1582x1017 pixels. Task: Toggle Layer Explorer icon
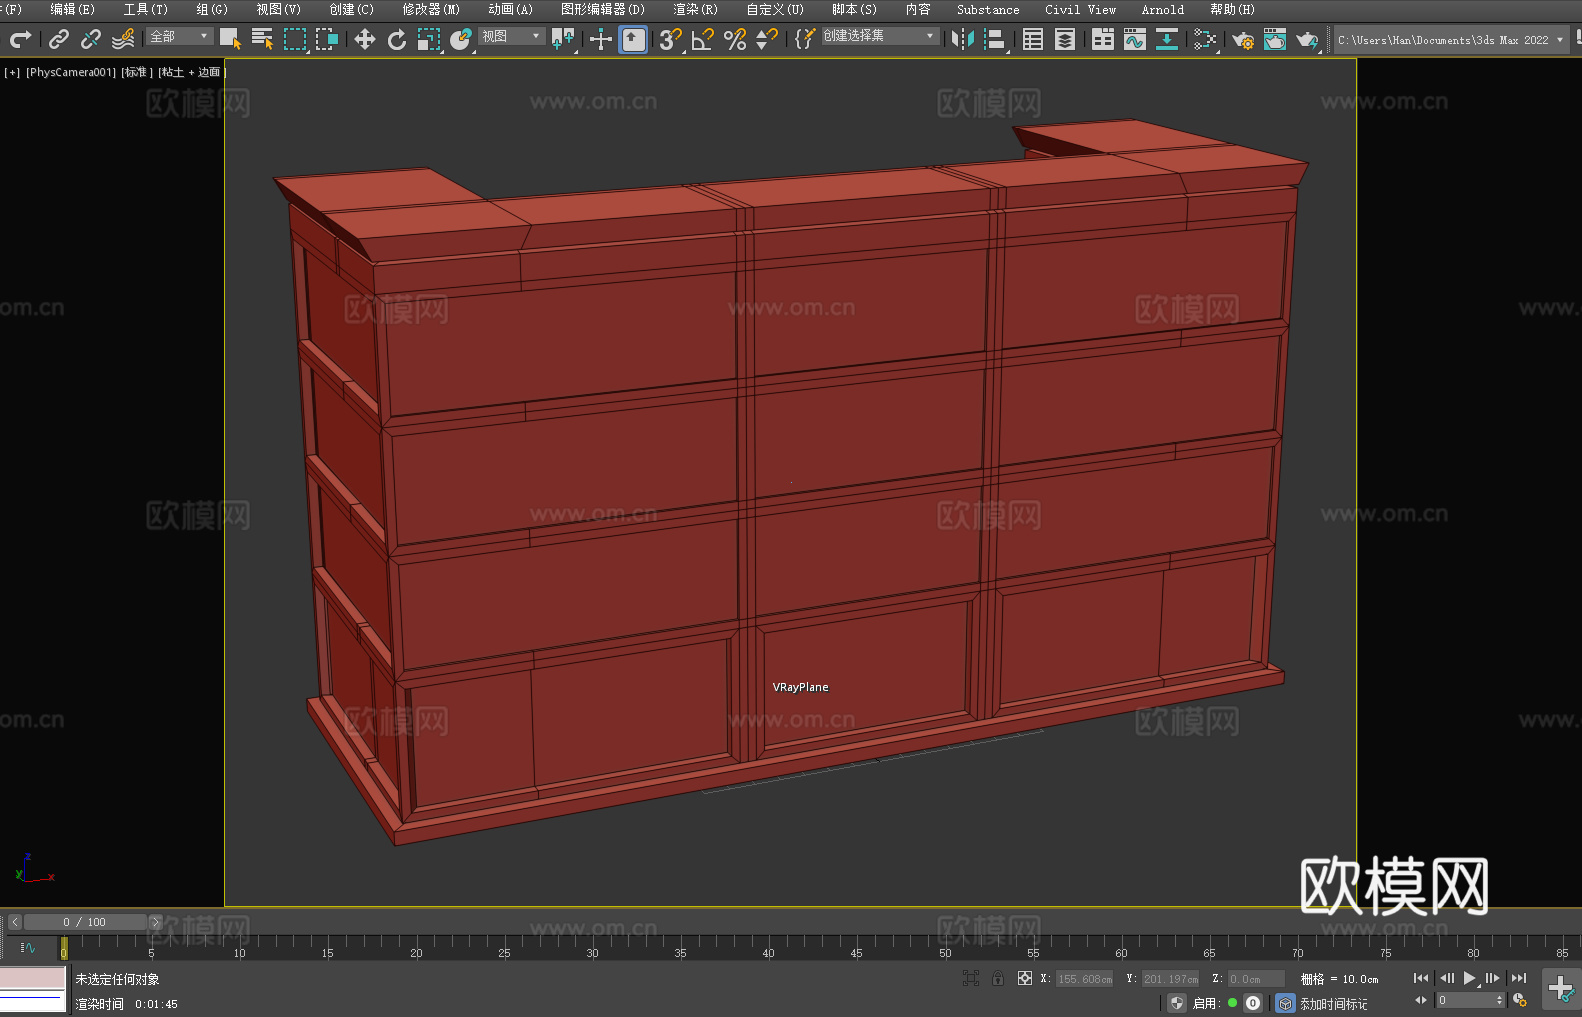(1065, 39)
